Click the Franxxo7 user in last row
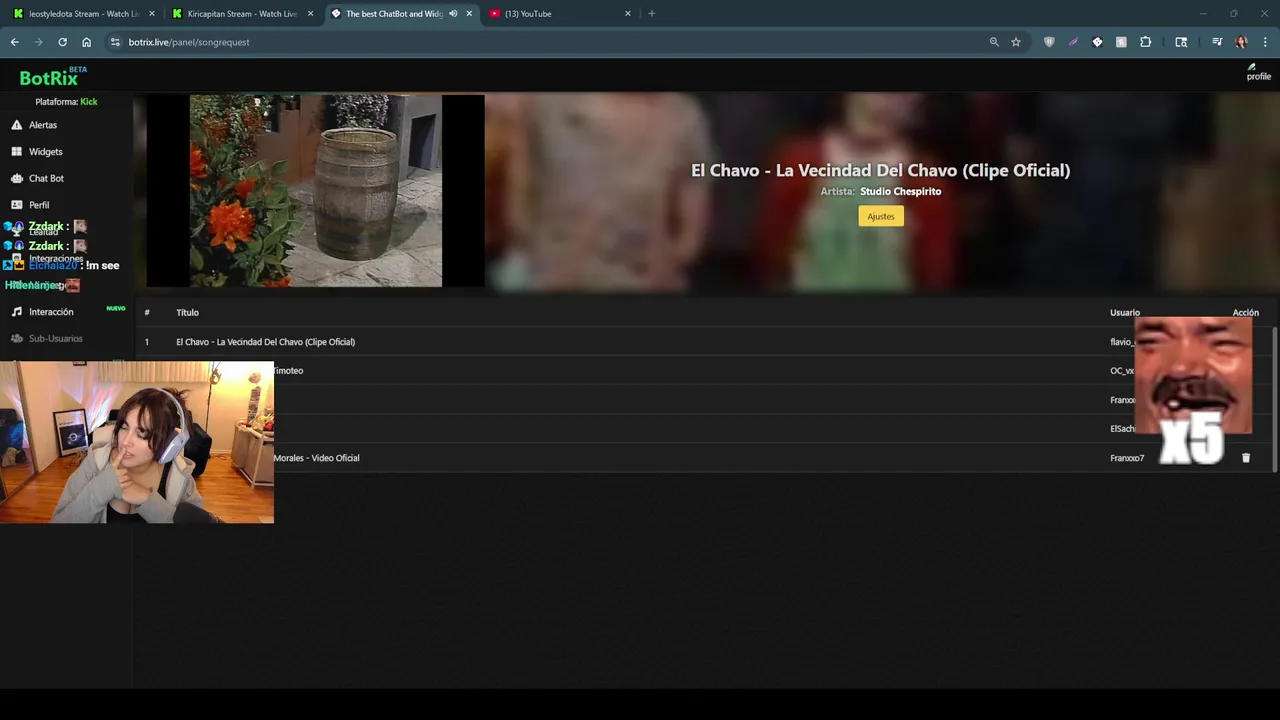Screen dimensions: 1280x720 tap(1127, 458)
